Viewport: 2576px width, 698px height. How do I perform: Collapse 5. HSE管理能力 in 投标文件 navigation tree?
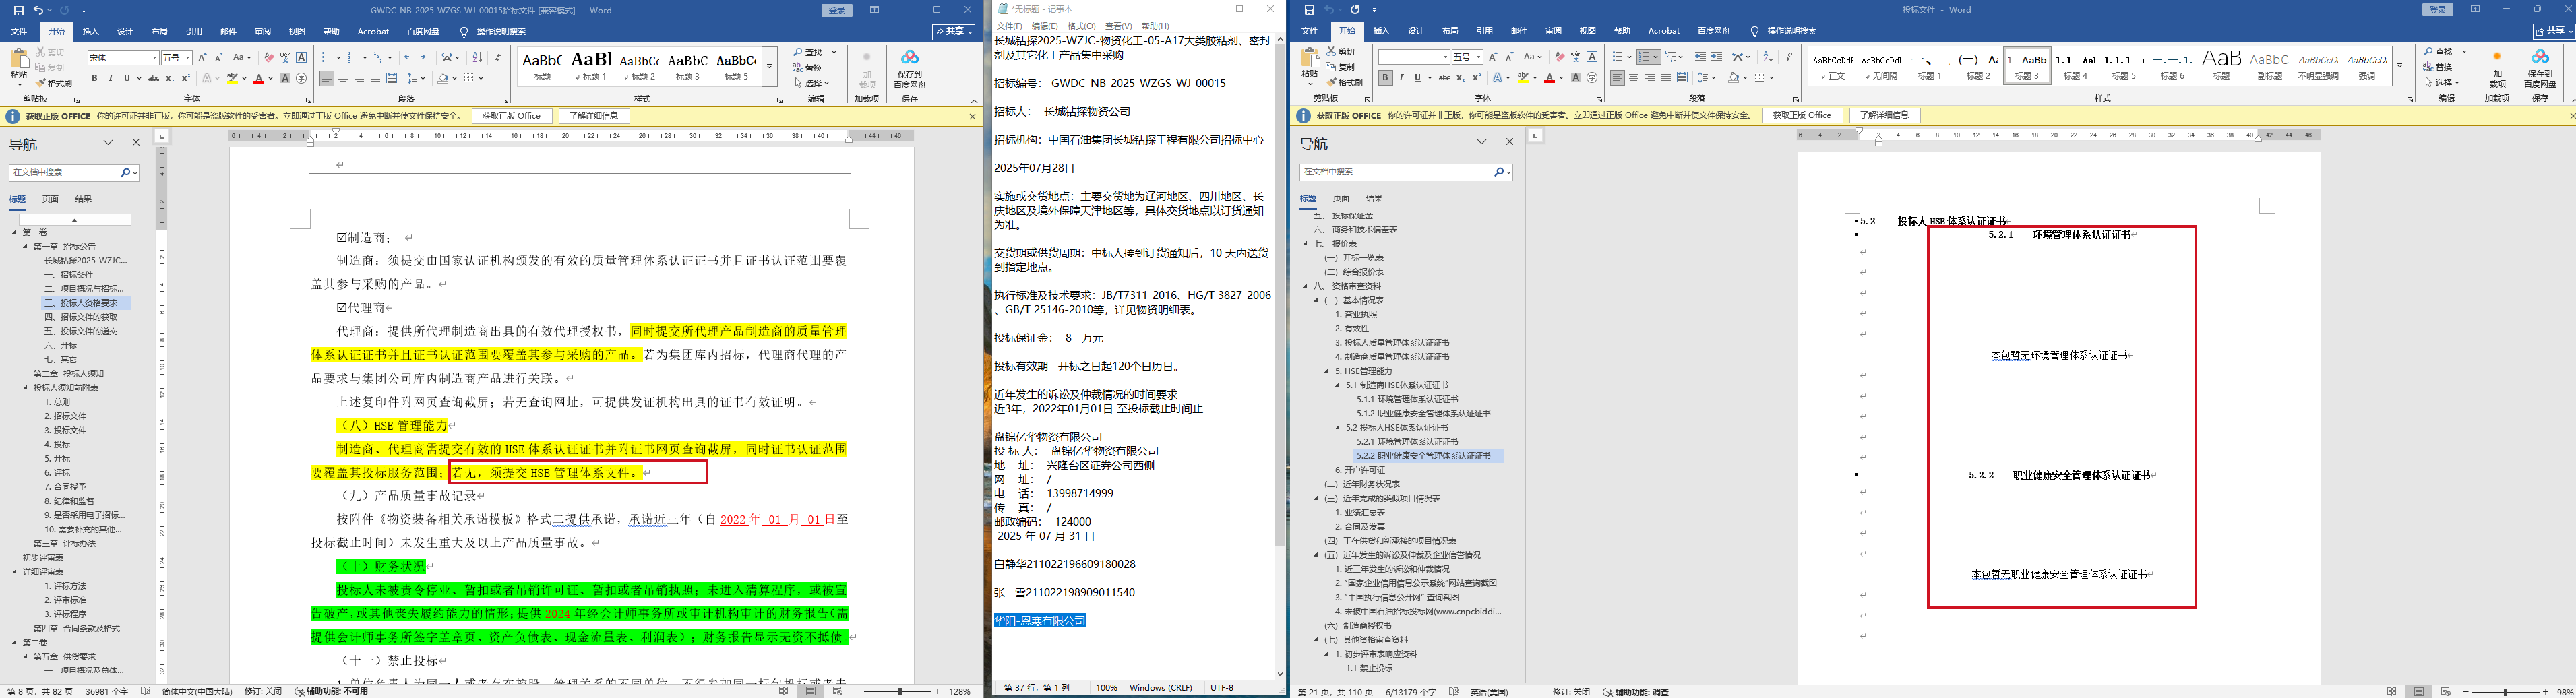tap(1327, 371)
